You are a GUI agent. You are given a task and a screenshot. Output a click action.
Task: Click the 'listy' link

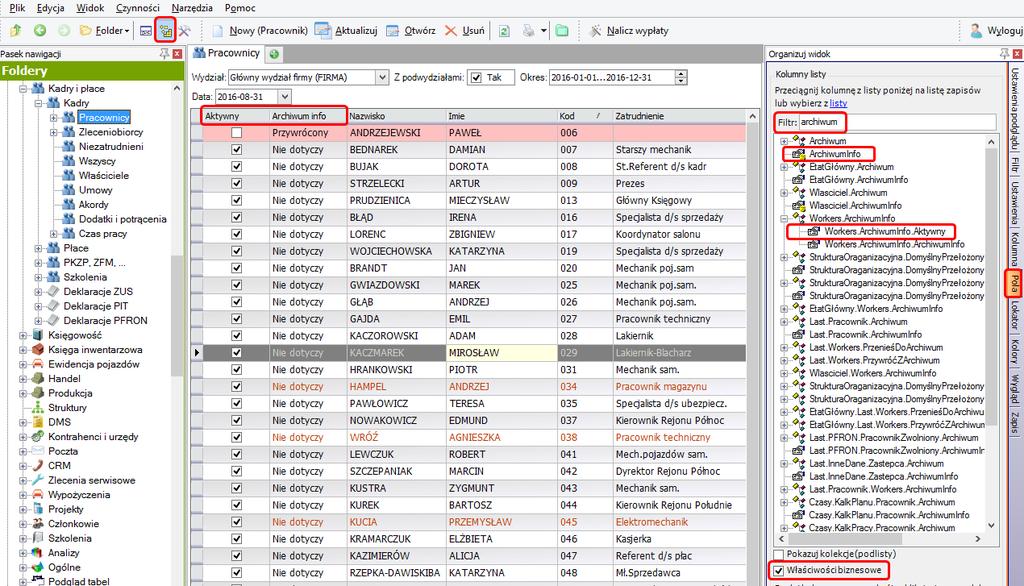click(838, 103)
